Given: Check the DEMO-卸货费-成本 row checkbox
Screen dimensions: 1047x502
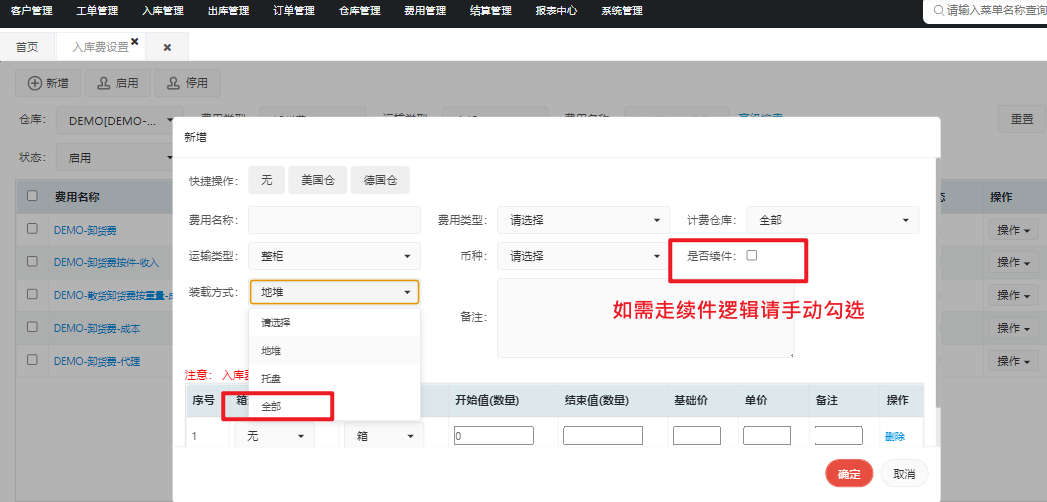Looking at the screenshot, I should [x=32, y=326].
